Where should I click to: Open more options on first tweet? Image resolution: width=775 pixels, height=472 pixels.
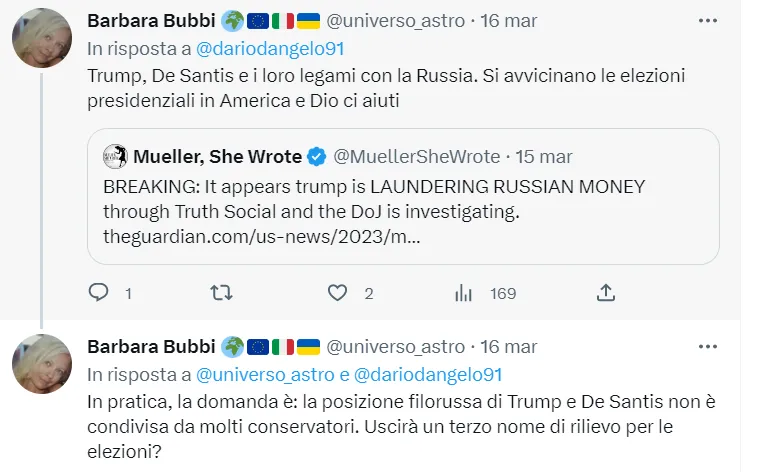click(x=708, y=20)
